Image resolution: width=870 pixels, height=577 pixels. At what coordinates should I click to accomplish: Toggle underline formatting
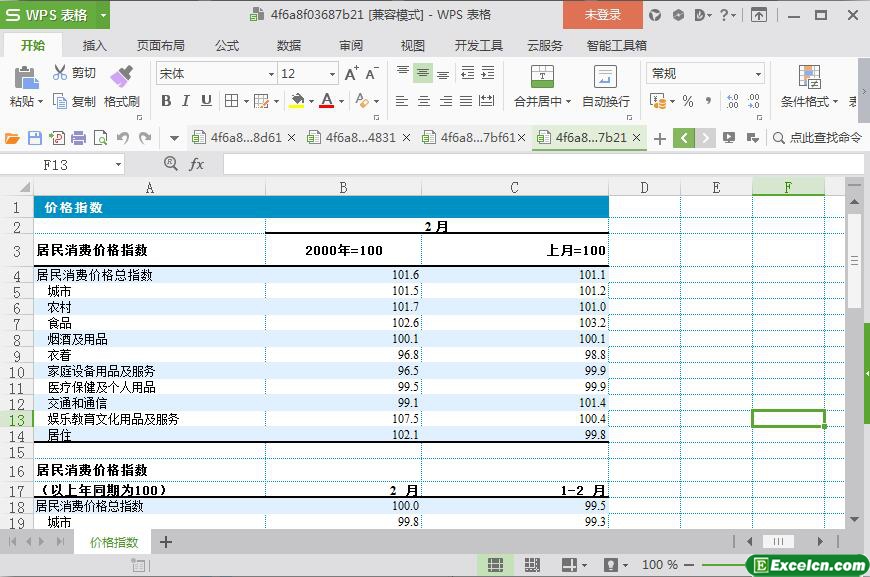(206, 101)
